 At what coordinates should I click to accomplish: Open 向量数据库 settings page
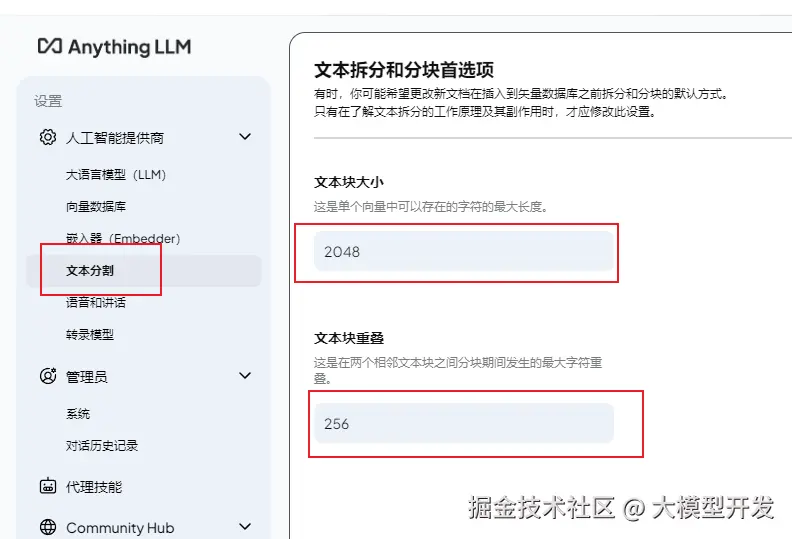point(96,207)
